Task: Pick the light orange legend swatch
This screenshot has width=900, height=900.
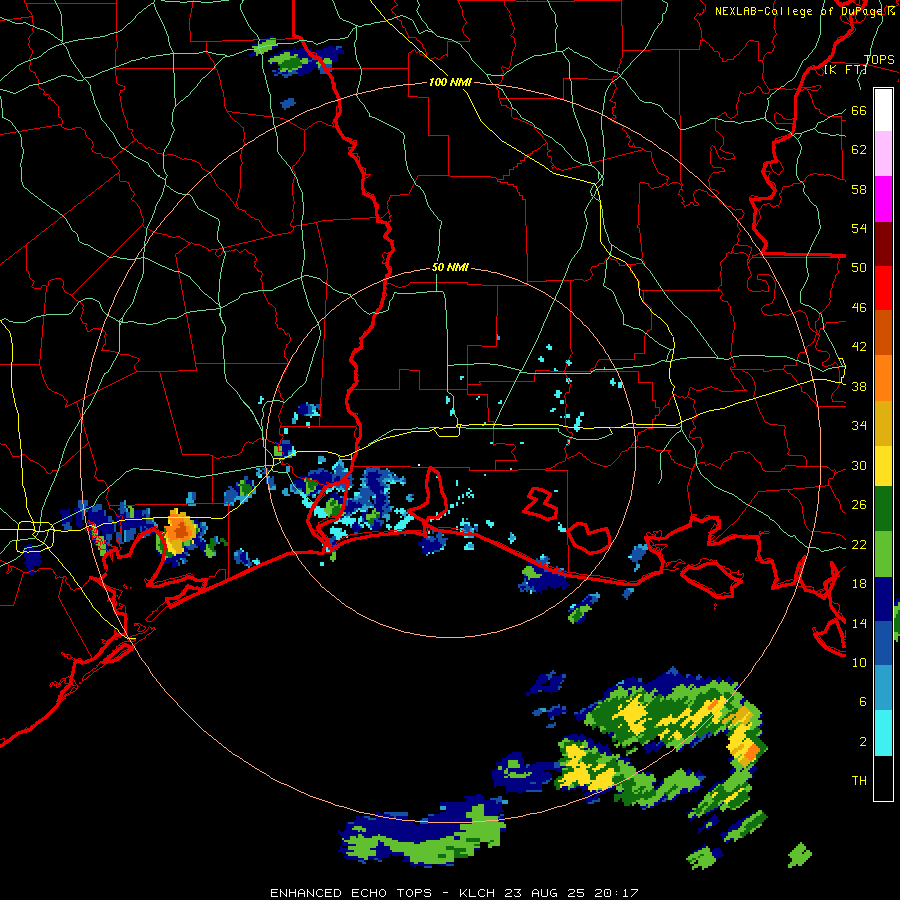Action: pyautogui.click(x=883, y=378)
